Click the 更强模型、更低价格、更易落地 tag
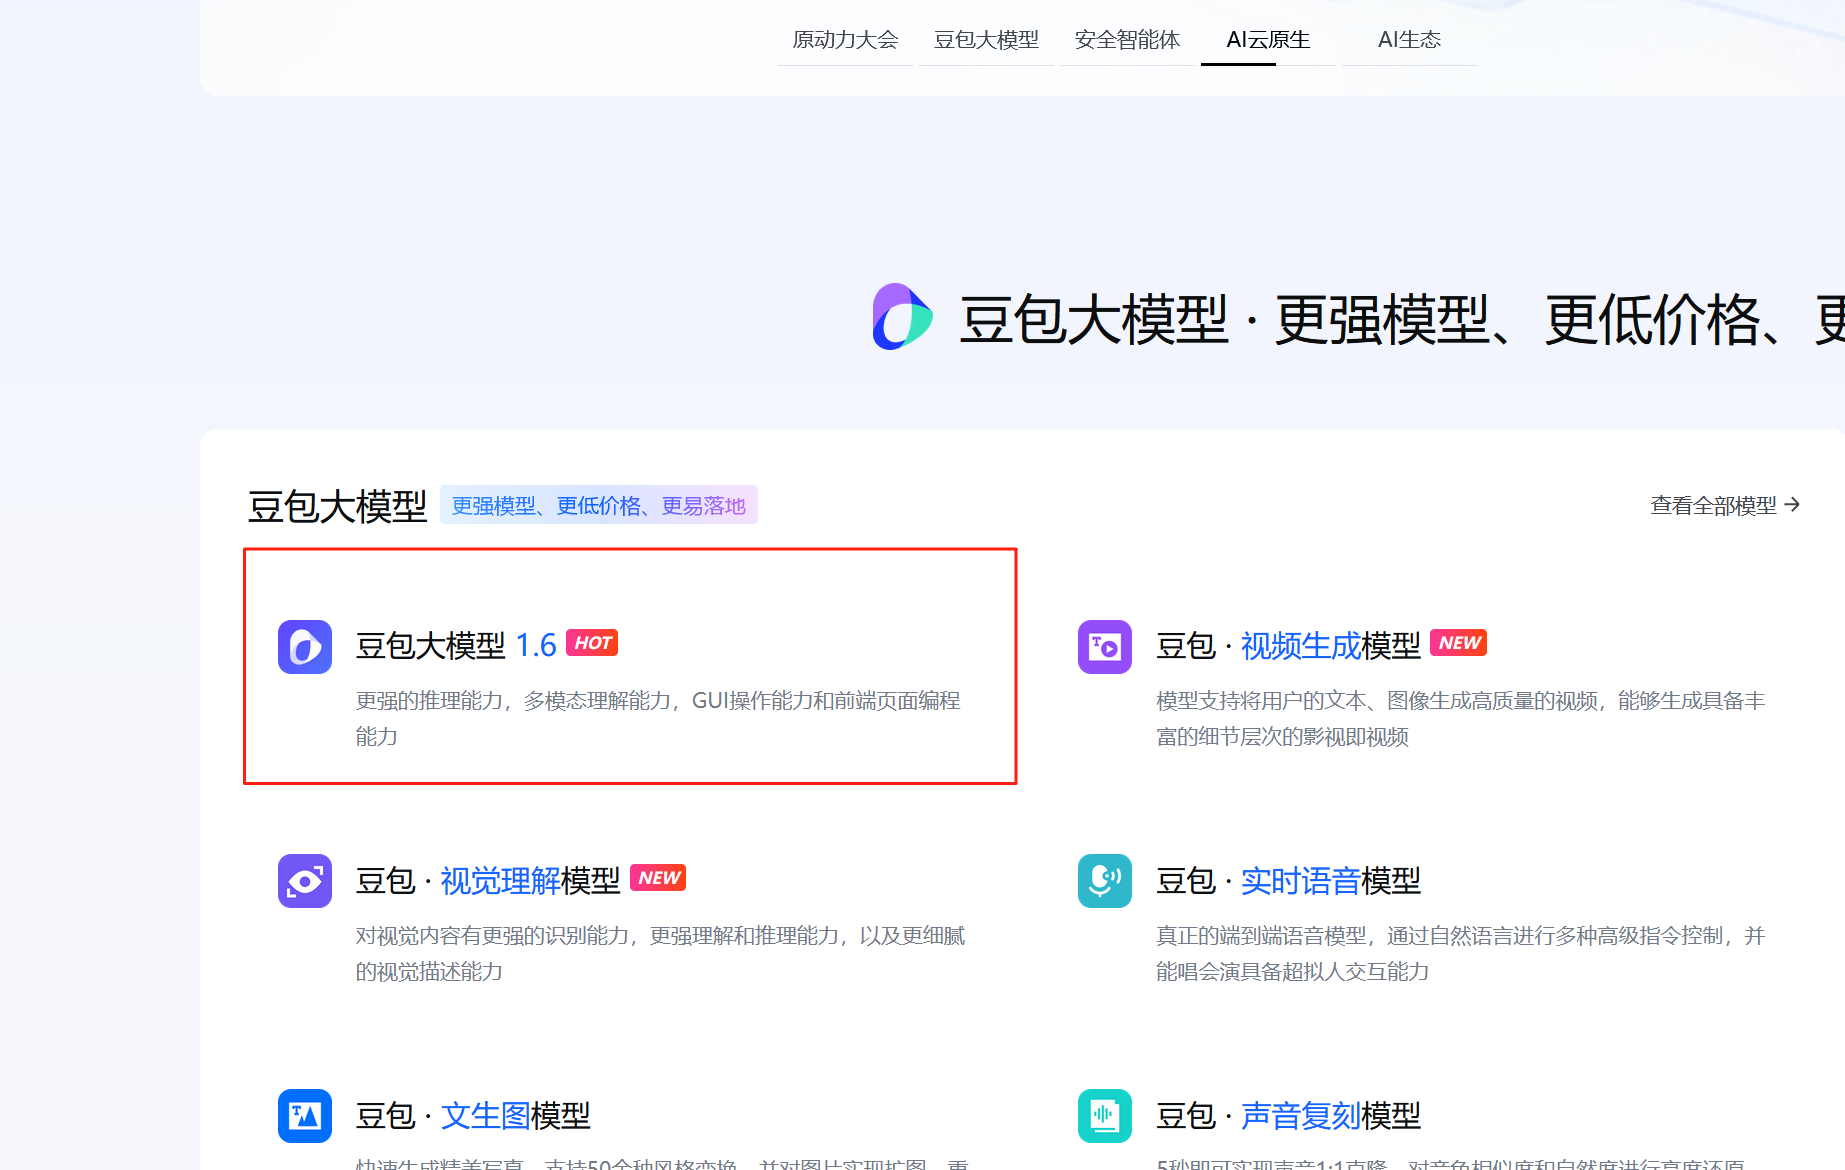 599,505
